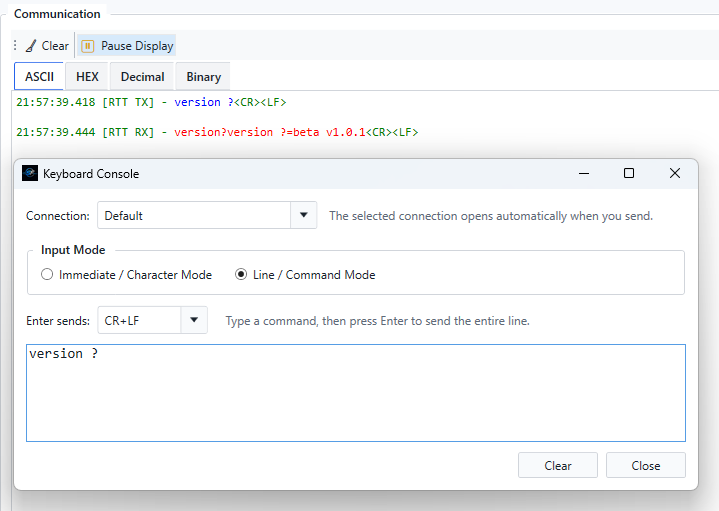Switch to the HEX tab
This screenshot has width=719, height=511.
click(87, 77)
